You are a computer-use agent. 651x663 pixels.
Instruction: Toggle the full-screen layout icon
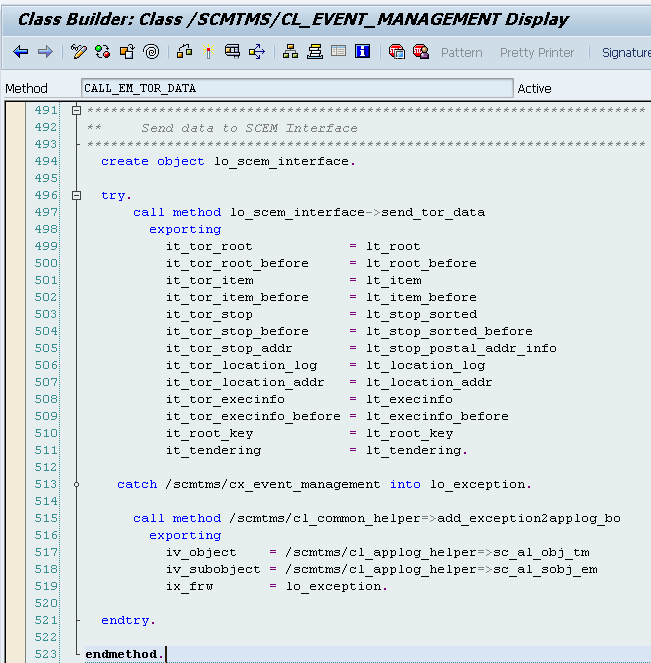coord(338,52)
